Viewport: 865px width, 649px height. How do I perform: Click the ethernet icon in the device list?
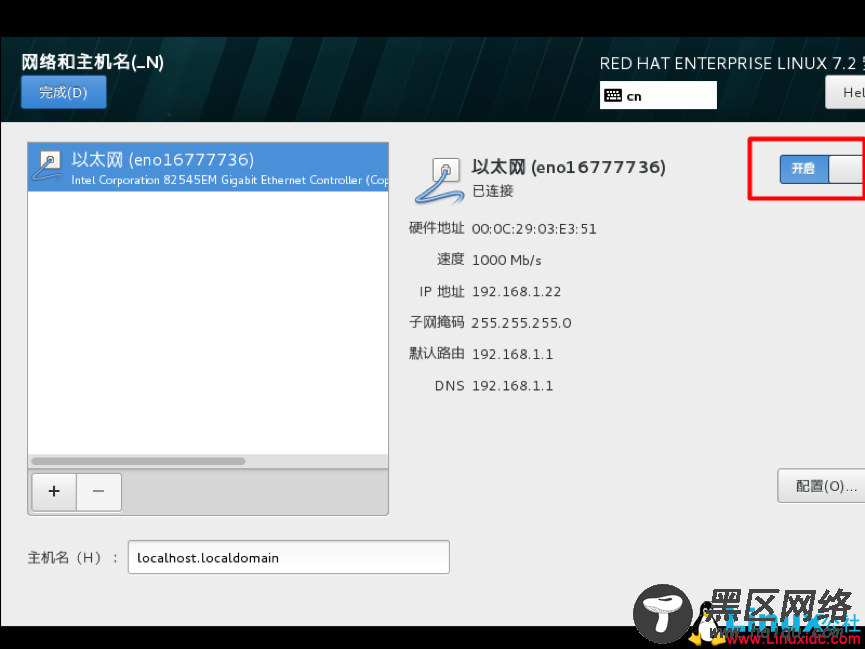coord(47,167)
